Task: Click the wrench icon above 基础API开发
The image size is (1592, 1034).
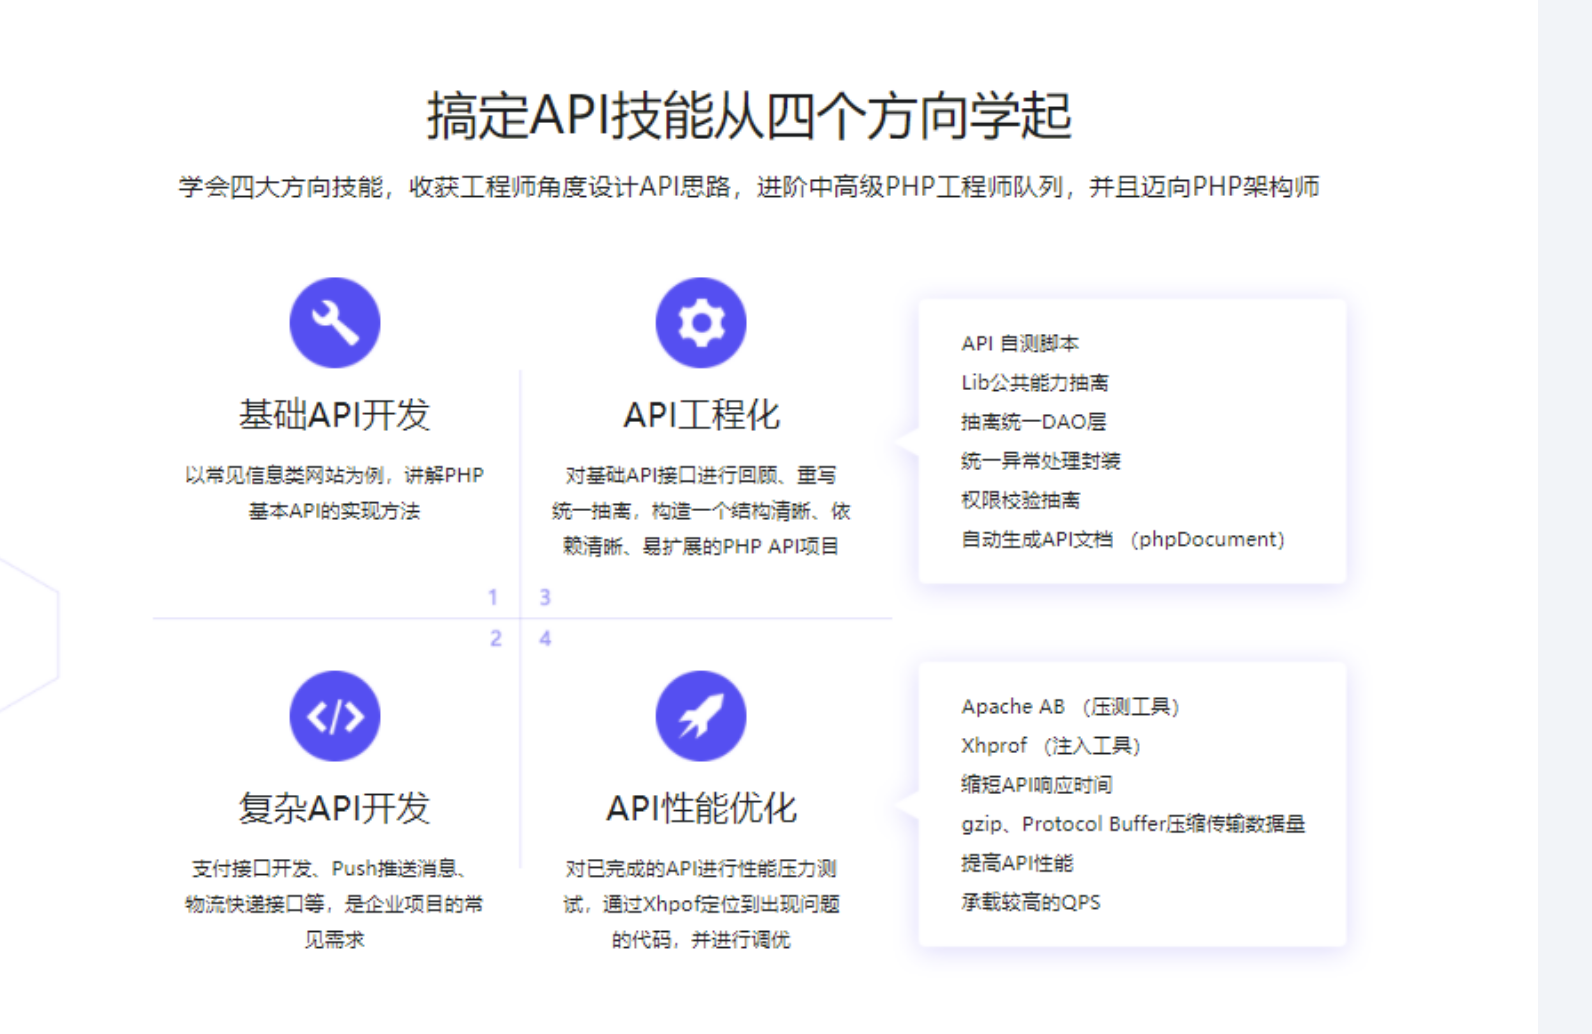Action: pos(335,323)
